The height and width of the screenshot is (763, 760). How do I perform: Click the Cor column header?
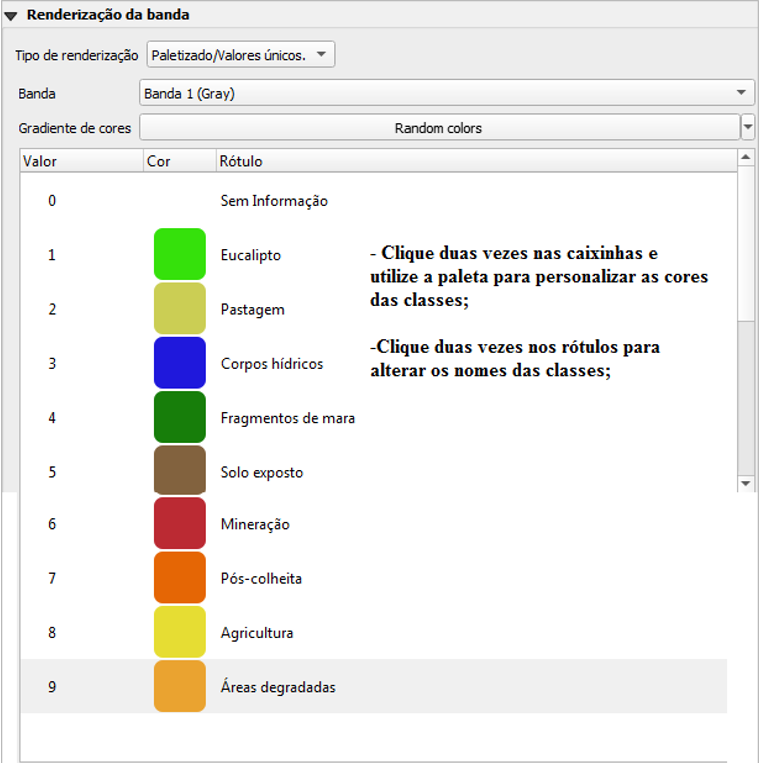click(x=180, y=161)
